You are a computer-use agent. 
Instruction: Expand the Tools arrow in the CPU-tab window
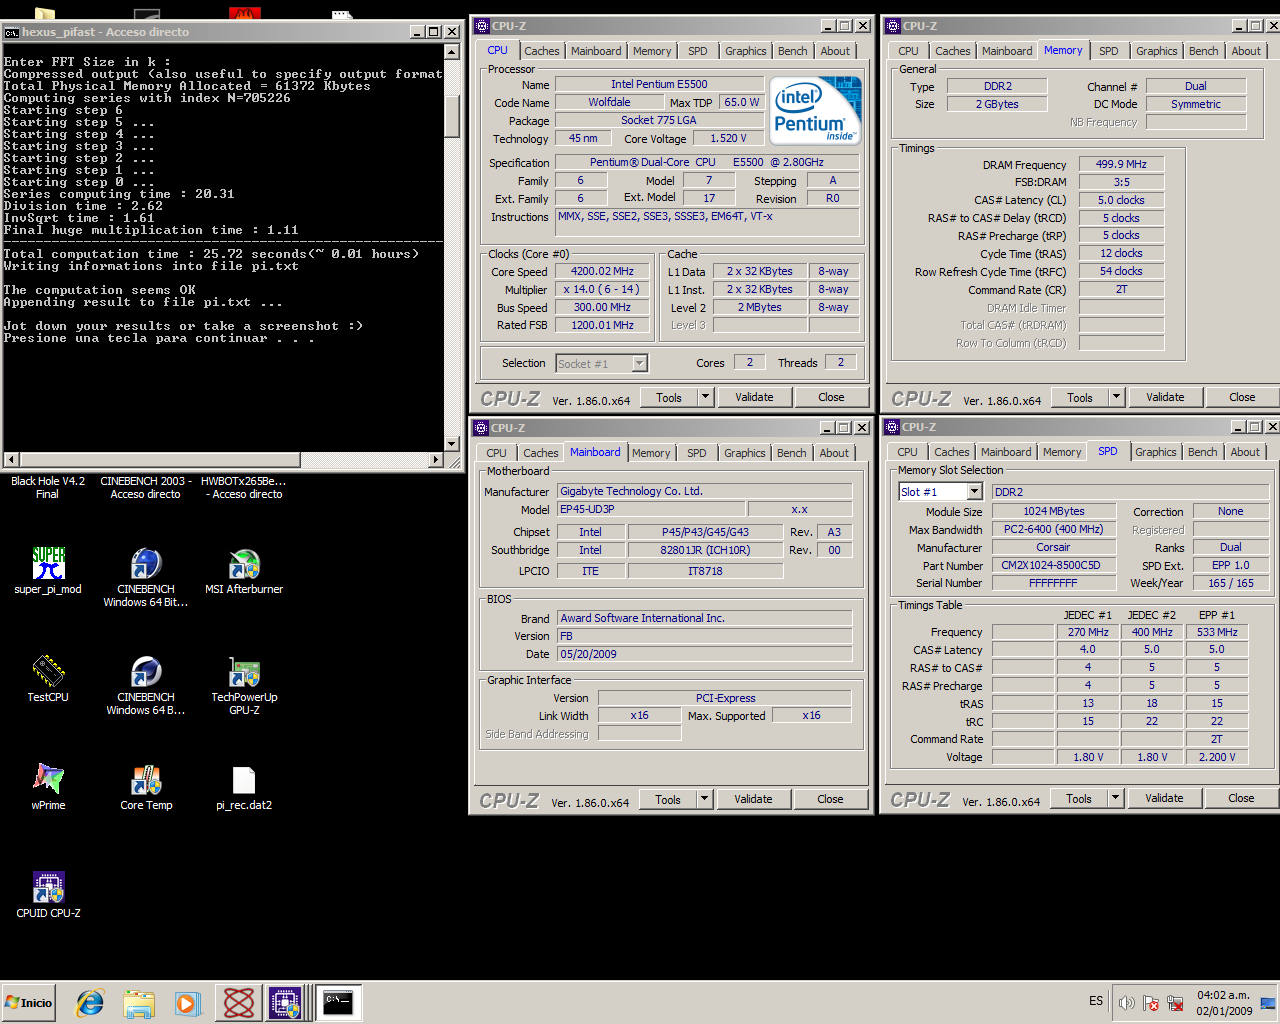pyautogui.click(x=705, y=397)
